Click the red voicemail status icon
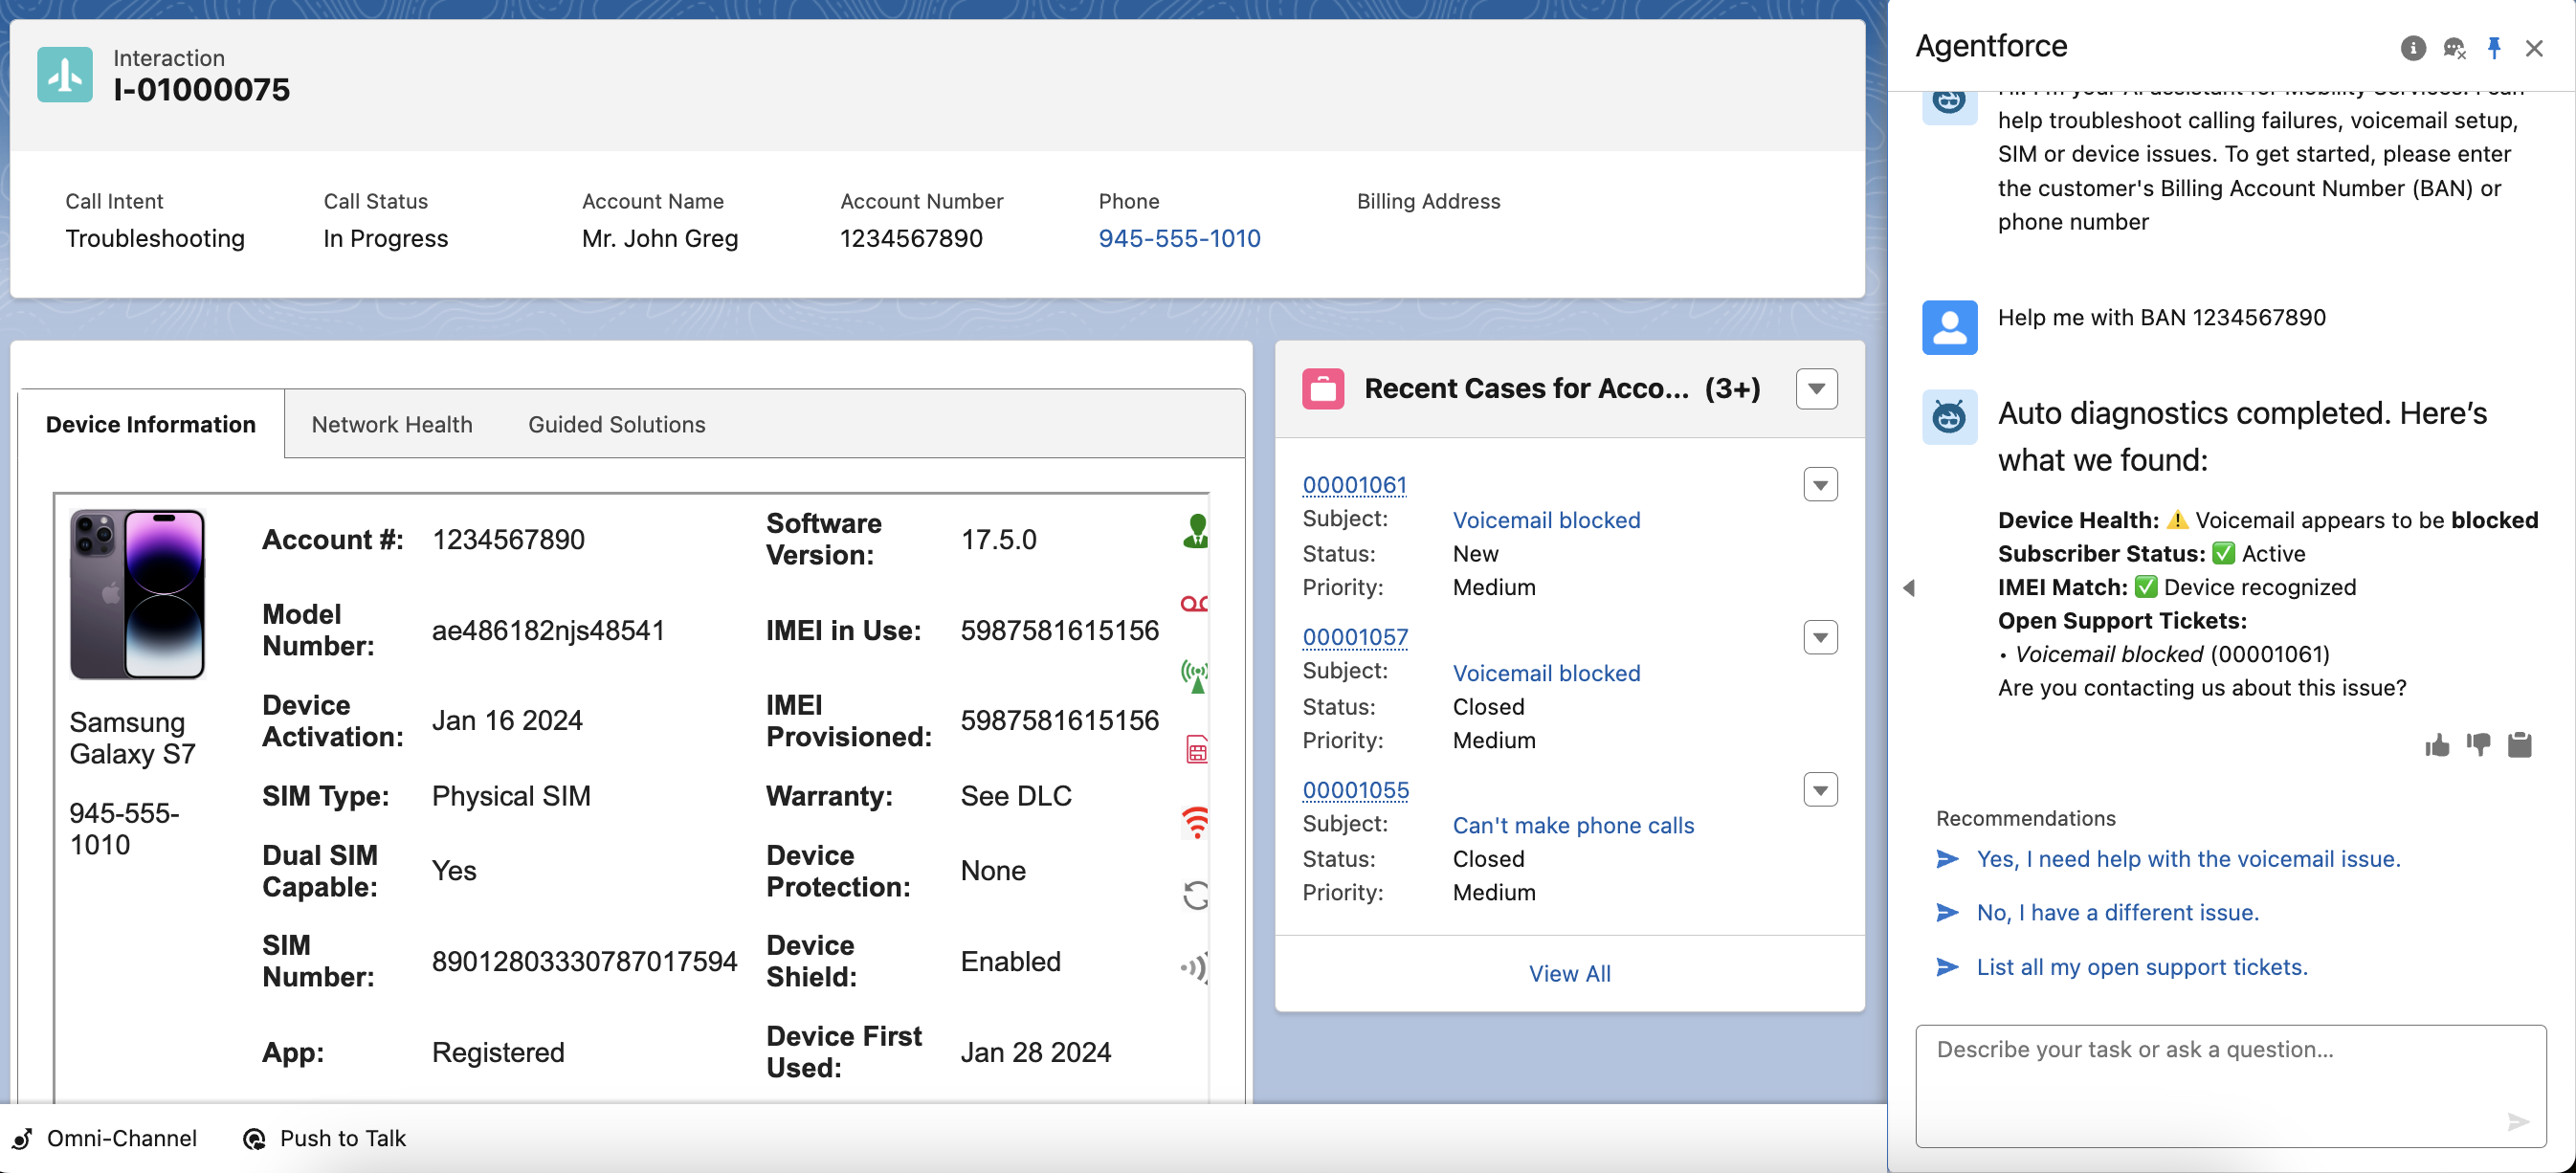This screenshot has height=1173, width=2576. point(1194,604)
